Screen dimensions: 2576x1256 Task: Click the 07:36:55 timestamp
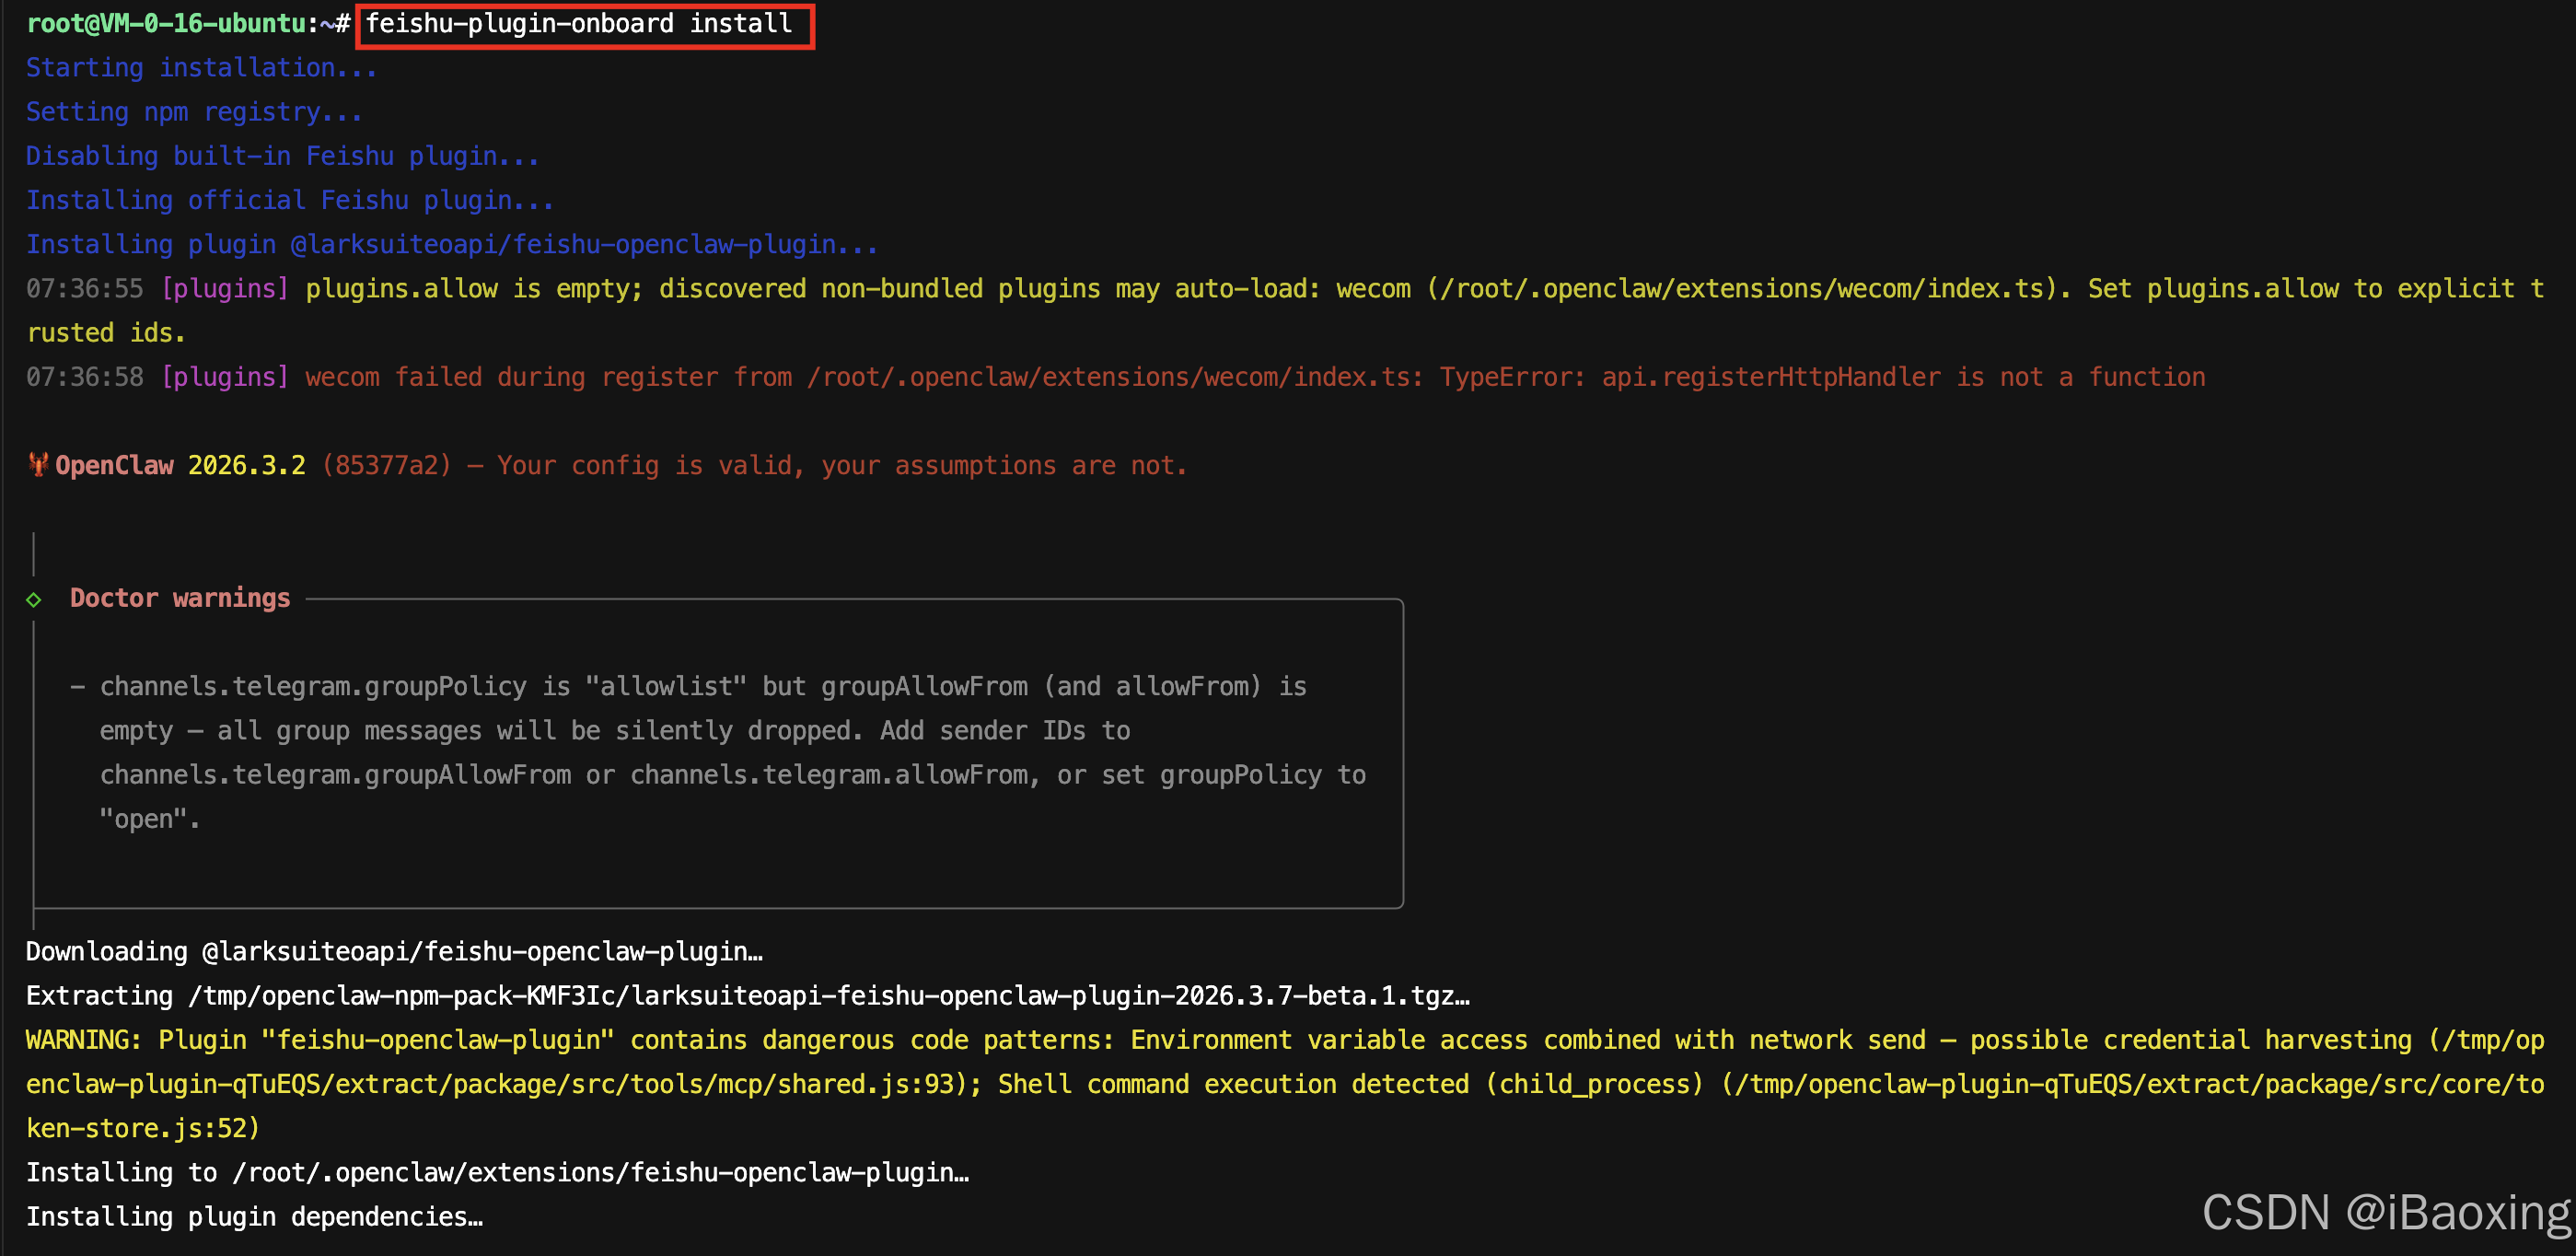[85, 289]
